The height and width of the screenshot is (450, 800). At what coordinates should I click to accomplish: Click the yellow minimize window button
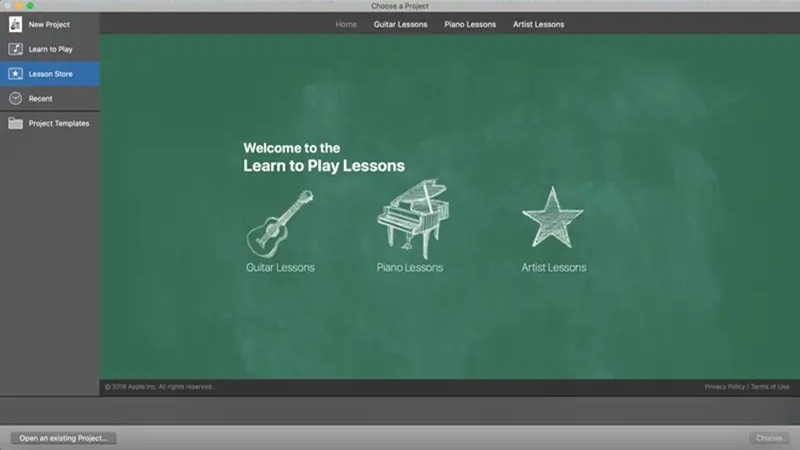point(19,6)
